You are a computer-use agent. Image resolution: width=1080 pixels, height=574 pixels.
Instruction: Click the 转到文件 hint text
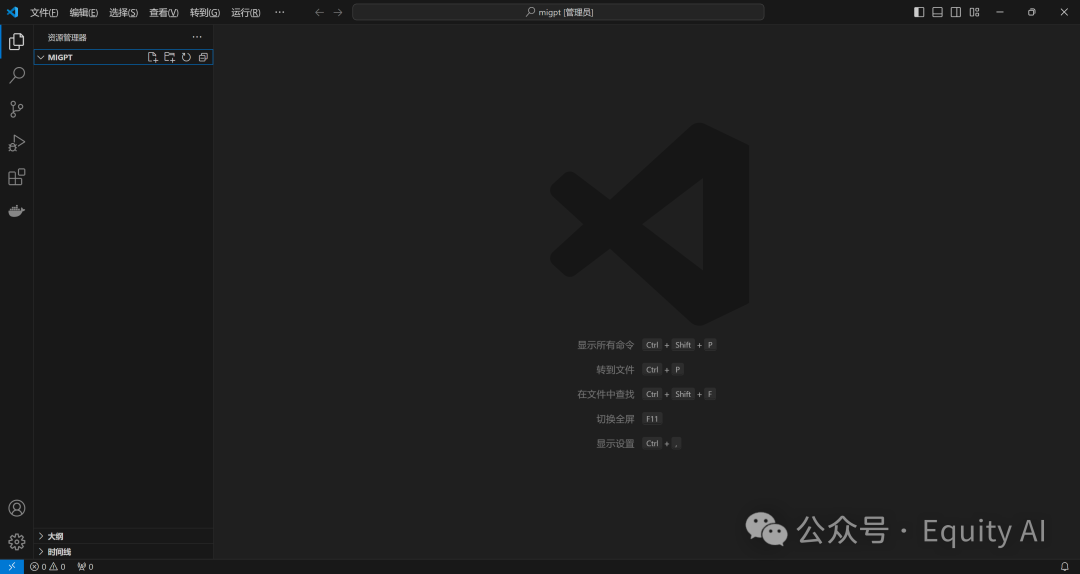[x=615, y=369]
